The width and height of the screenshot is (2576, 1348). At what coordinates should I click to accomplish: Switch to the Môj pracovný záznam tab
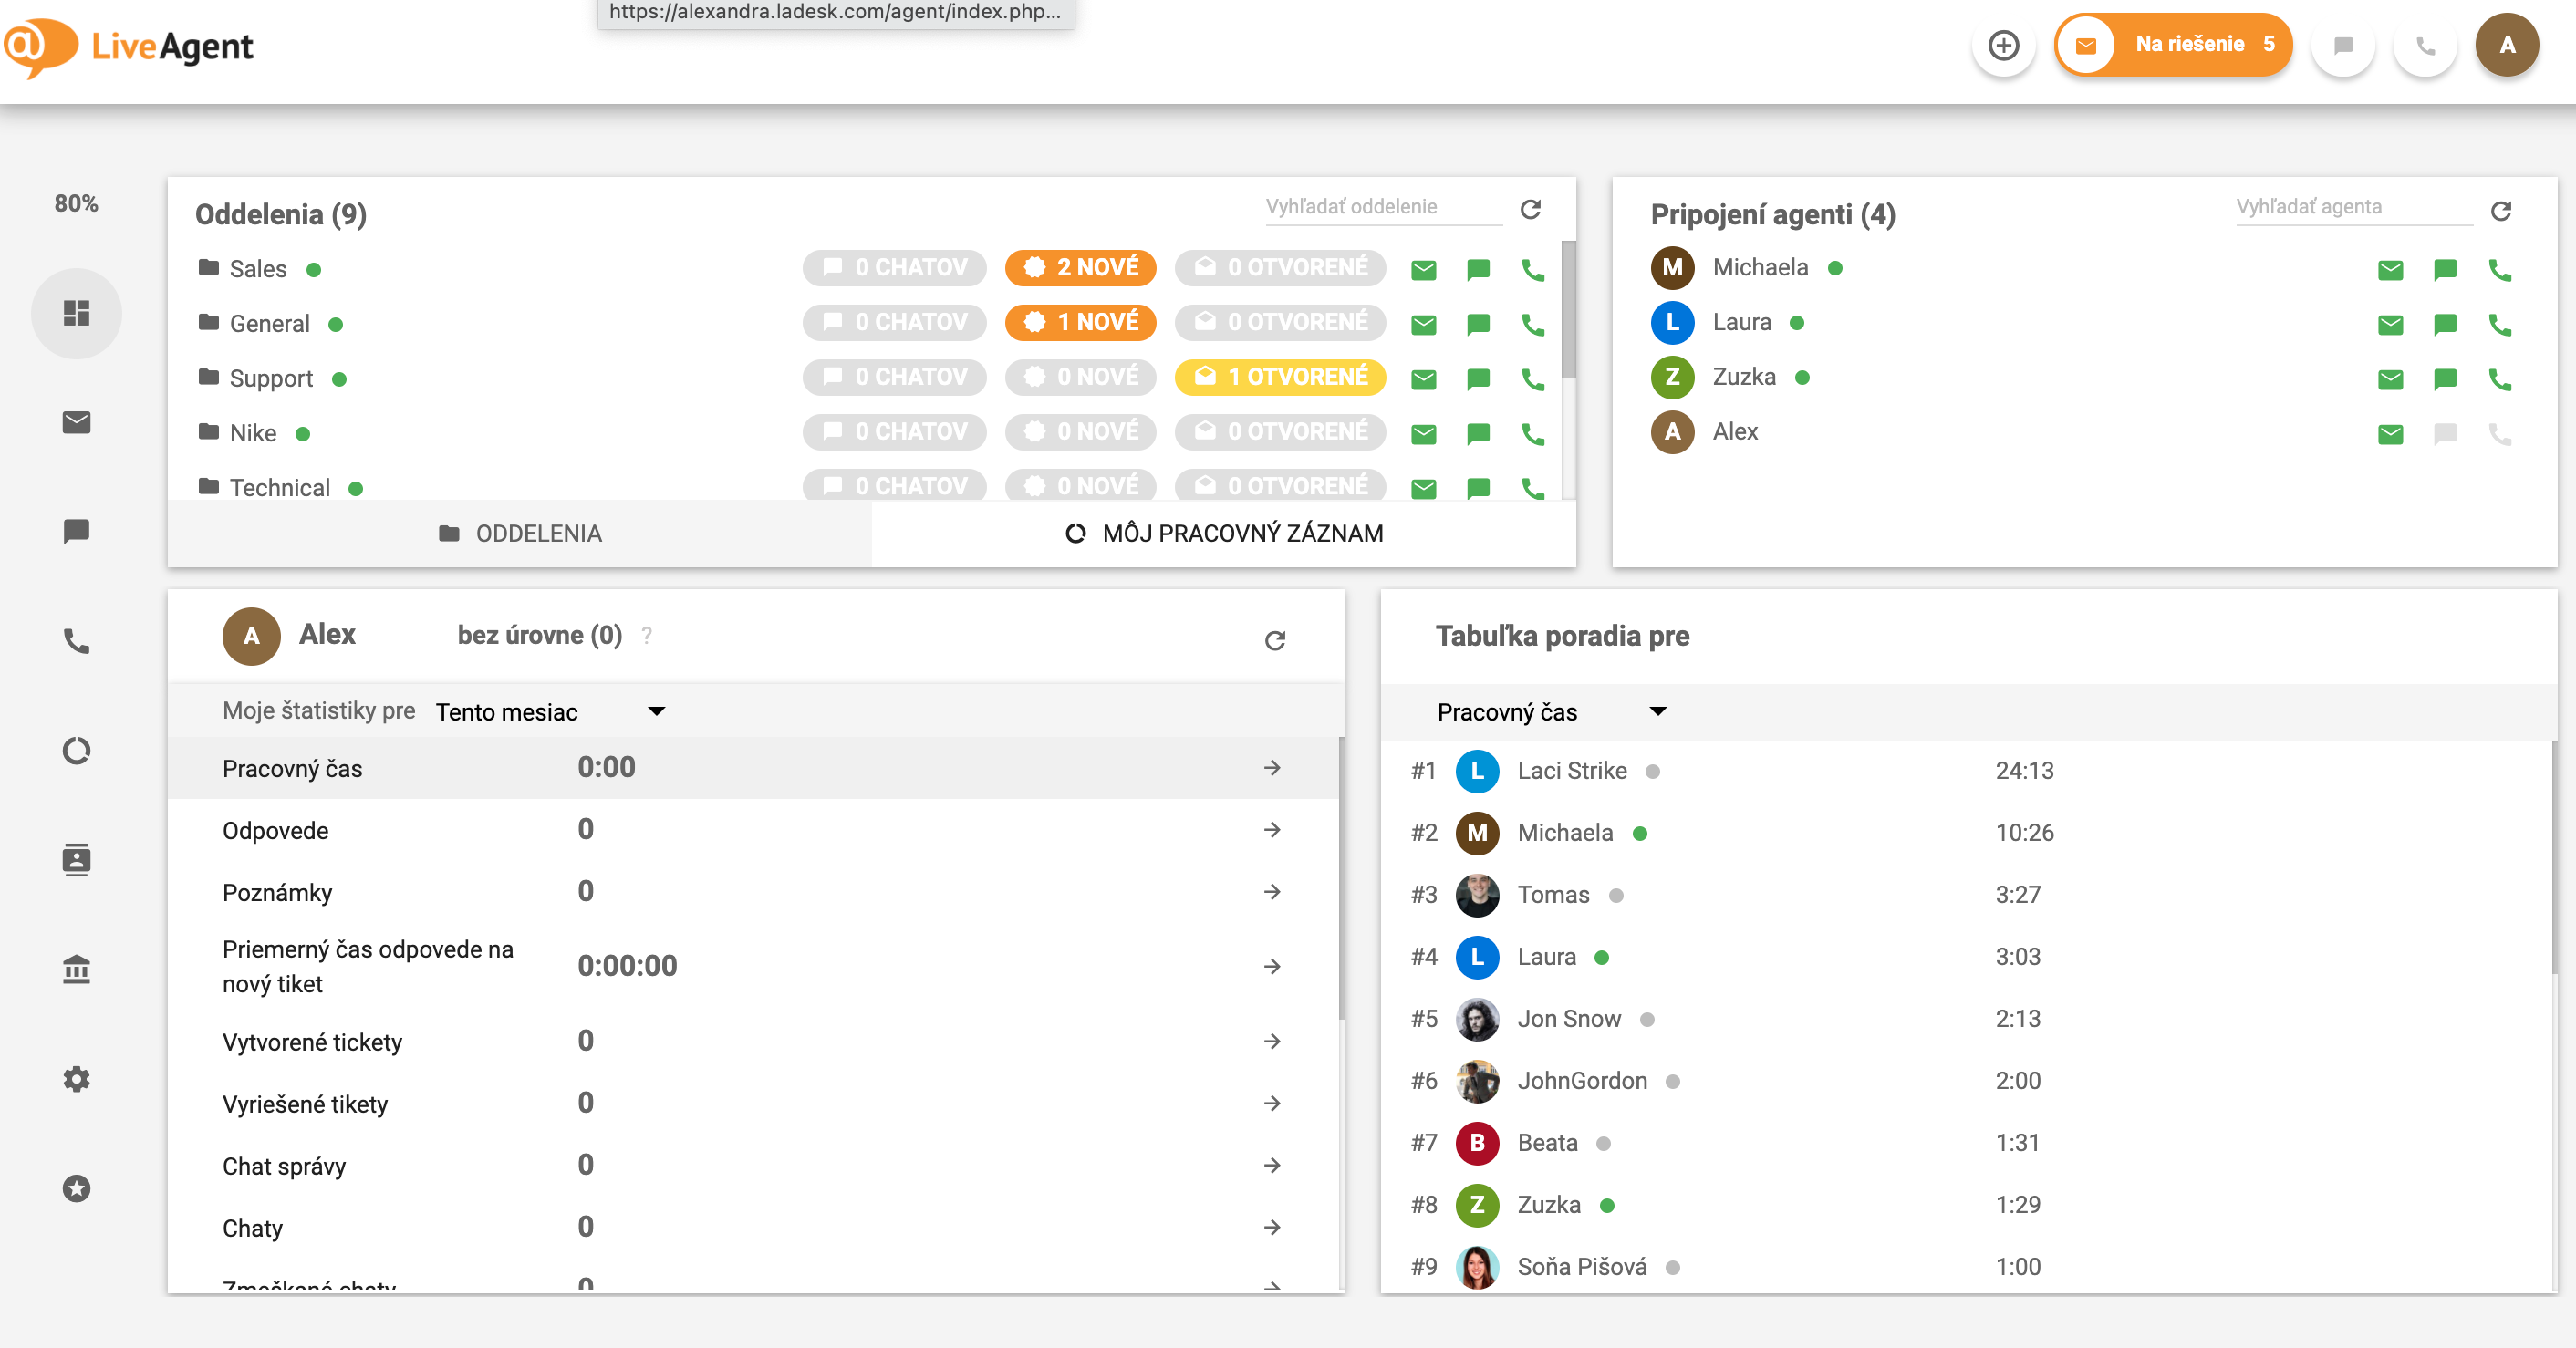click(x=1224, y=534)
